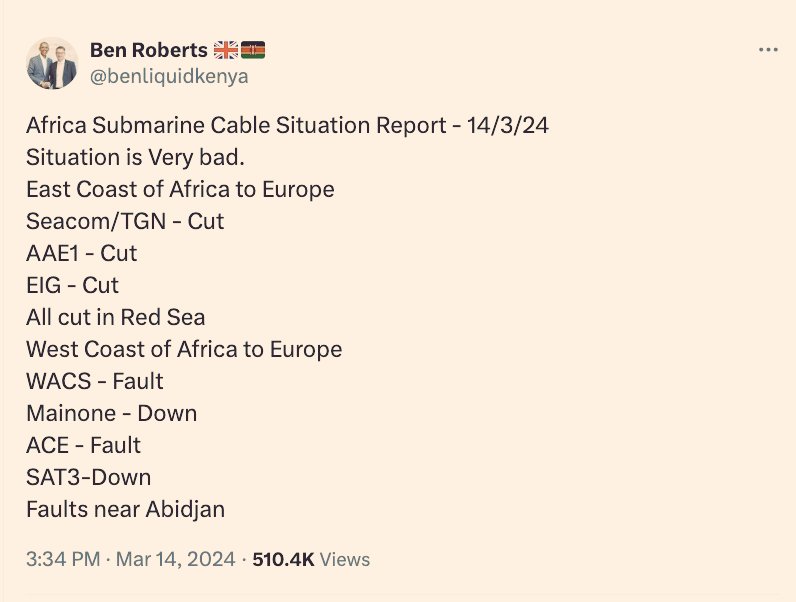This screenshot has width=796, height=602.
Task: Click the 510.4K view count number
Action: click(x=283, y=559)
